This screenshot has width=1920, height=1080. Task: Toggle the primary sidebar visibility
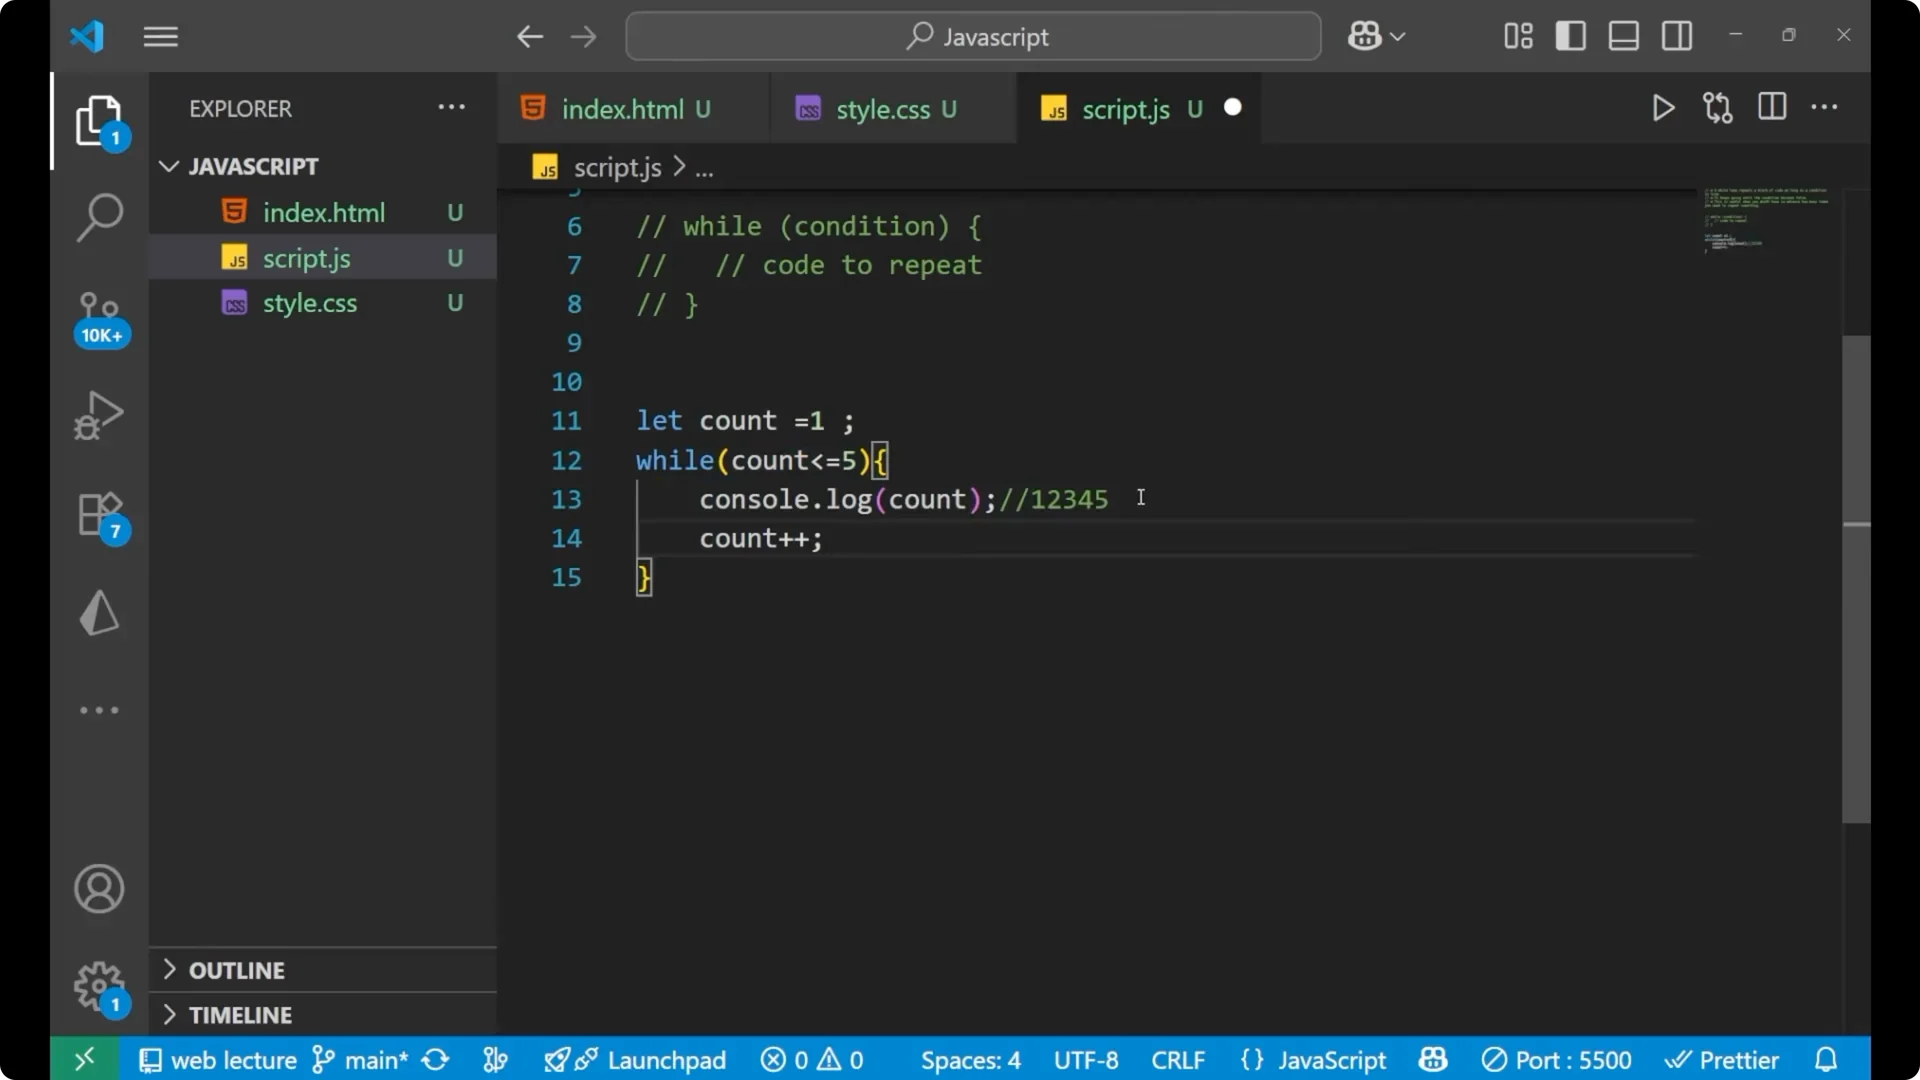tap(1570, 35)
